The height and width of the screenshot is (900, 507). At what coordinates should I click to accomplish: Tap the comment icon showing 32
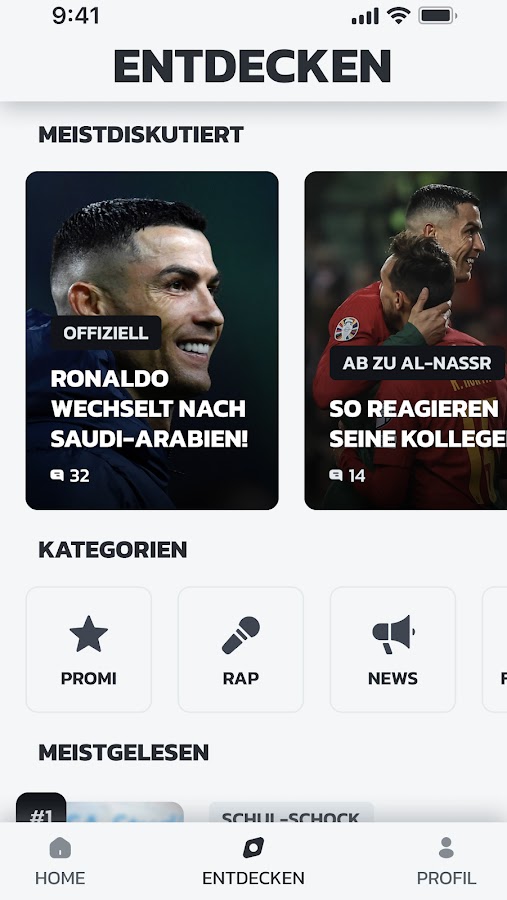57,475
